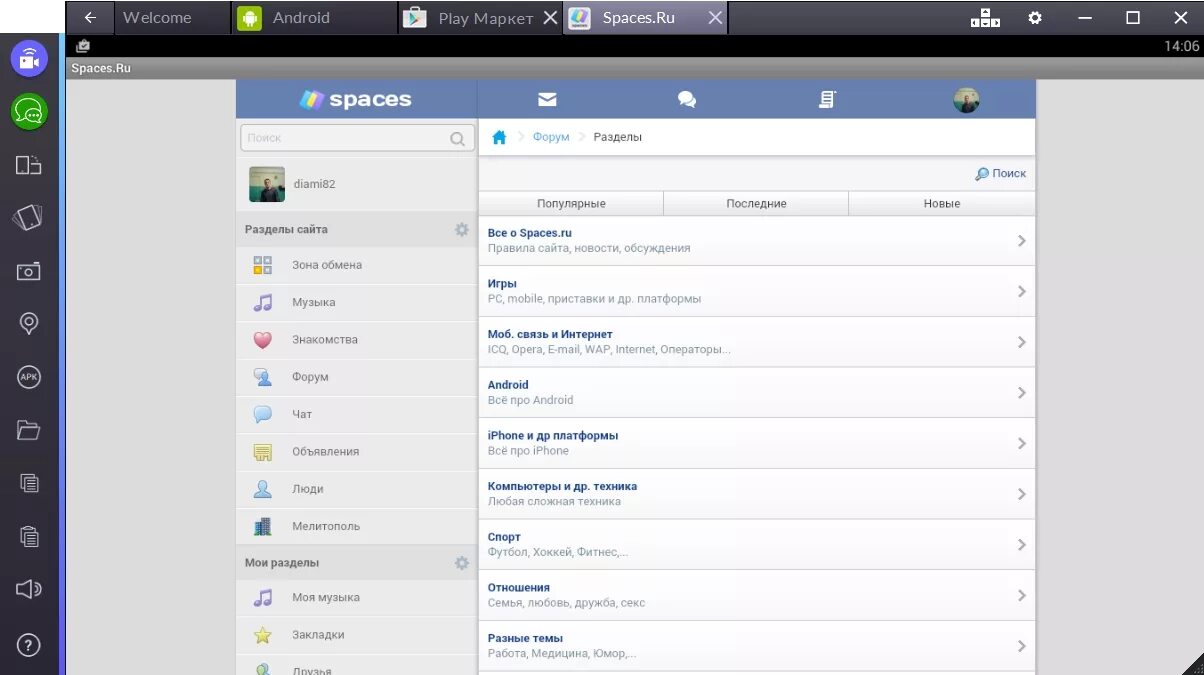
Task: Click the Разделы breadcrumb text
Action: (618, 137)
